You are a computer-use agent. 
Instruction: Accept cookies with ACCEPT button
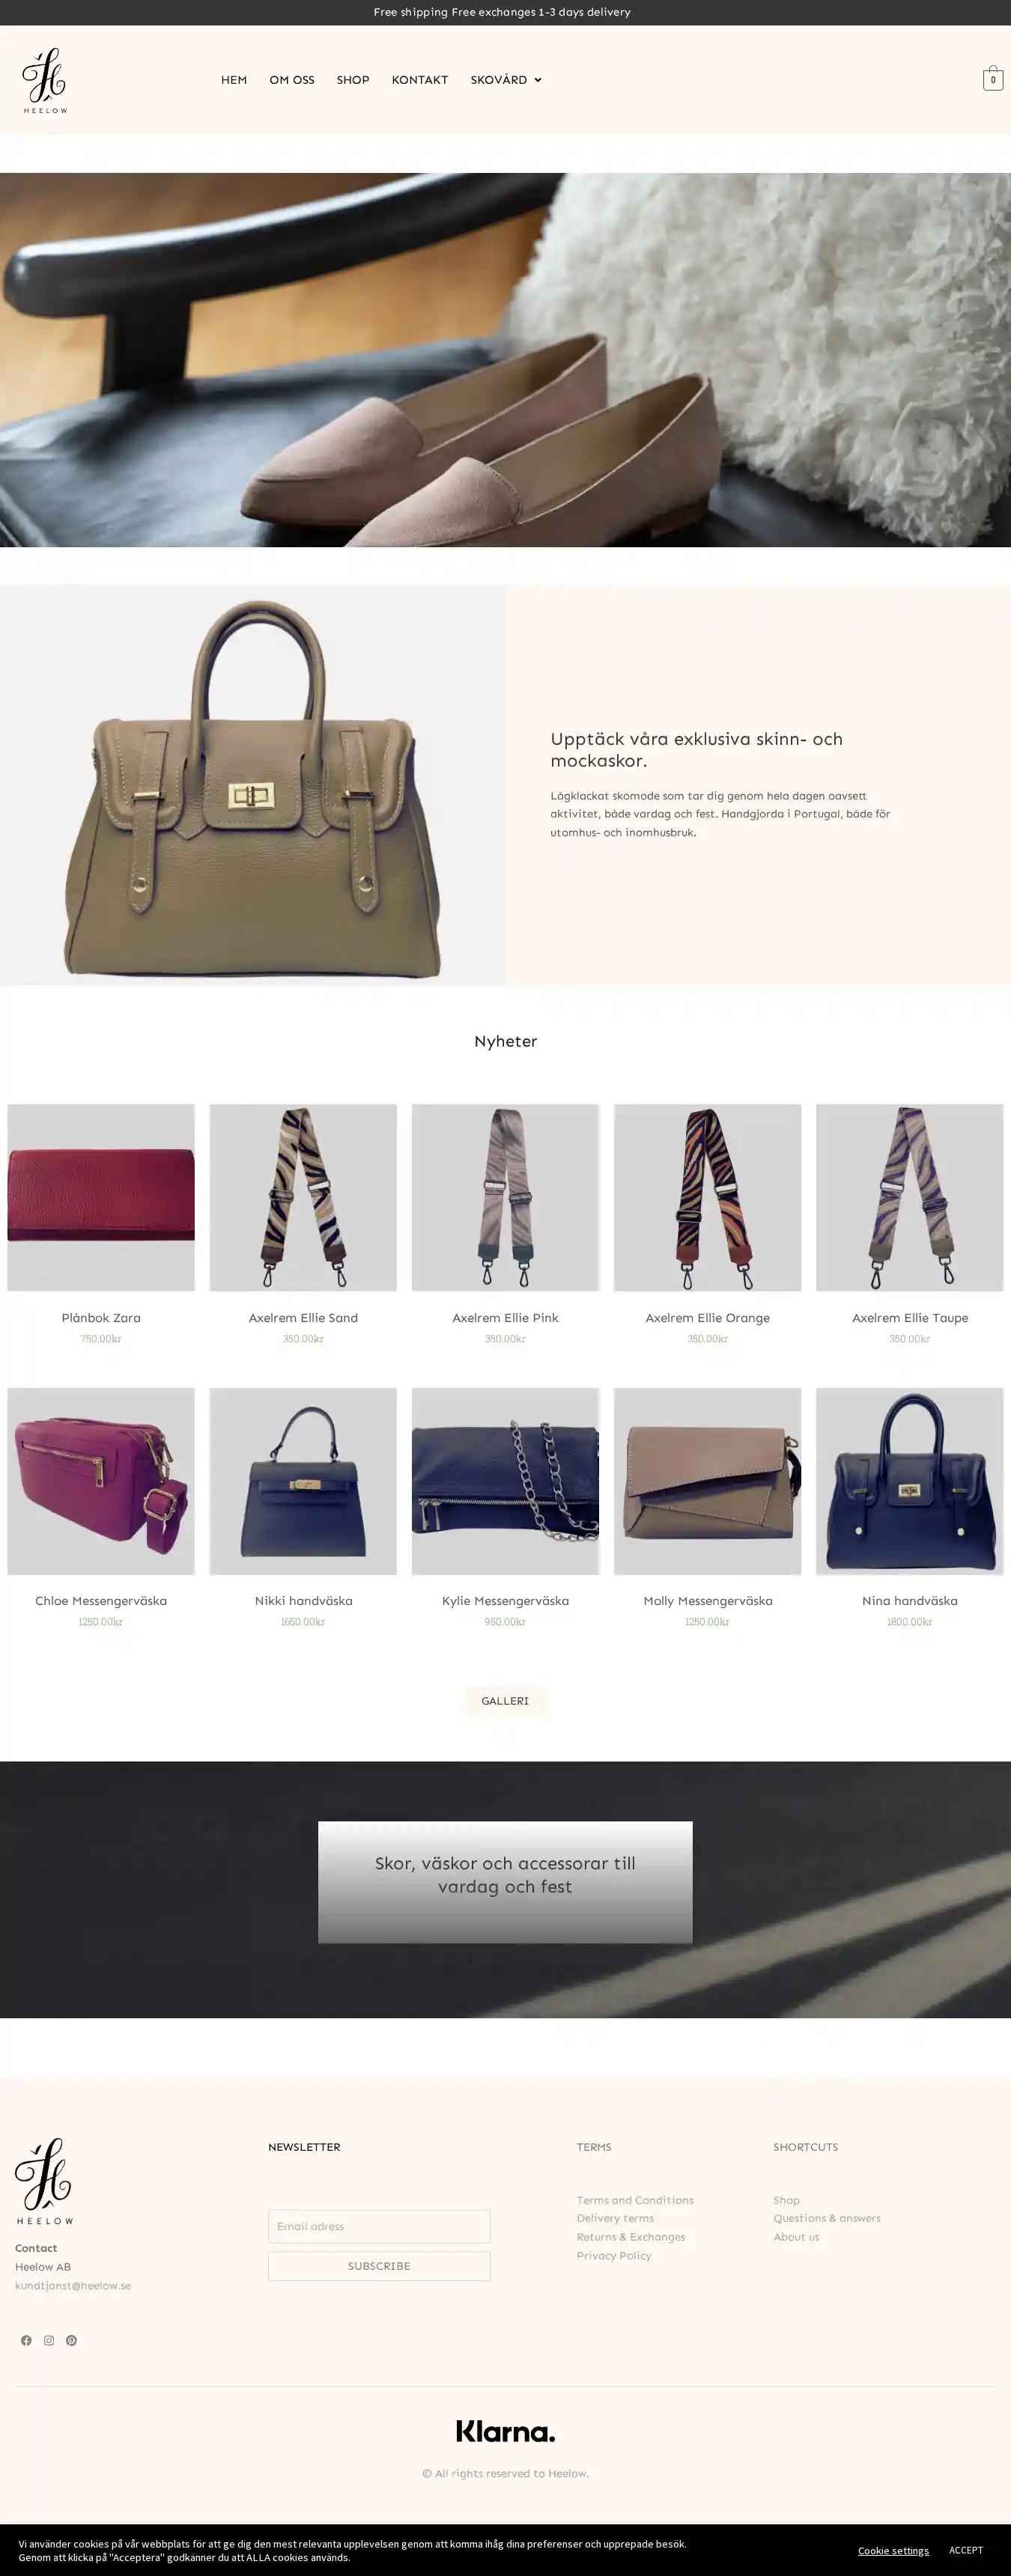[966, 2549]
